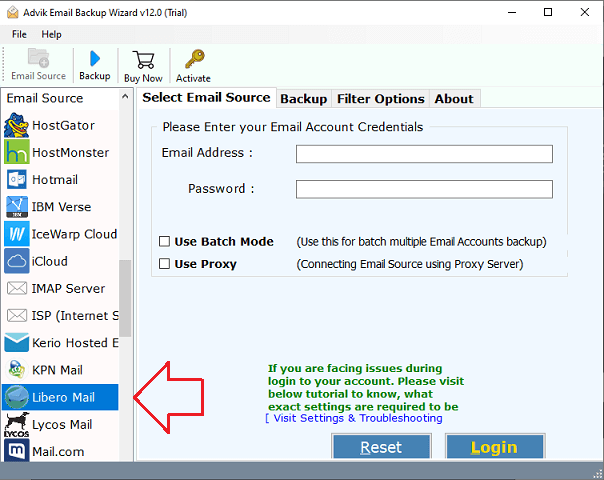Click the Password input field

[424, 189]
